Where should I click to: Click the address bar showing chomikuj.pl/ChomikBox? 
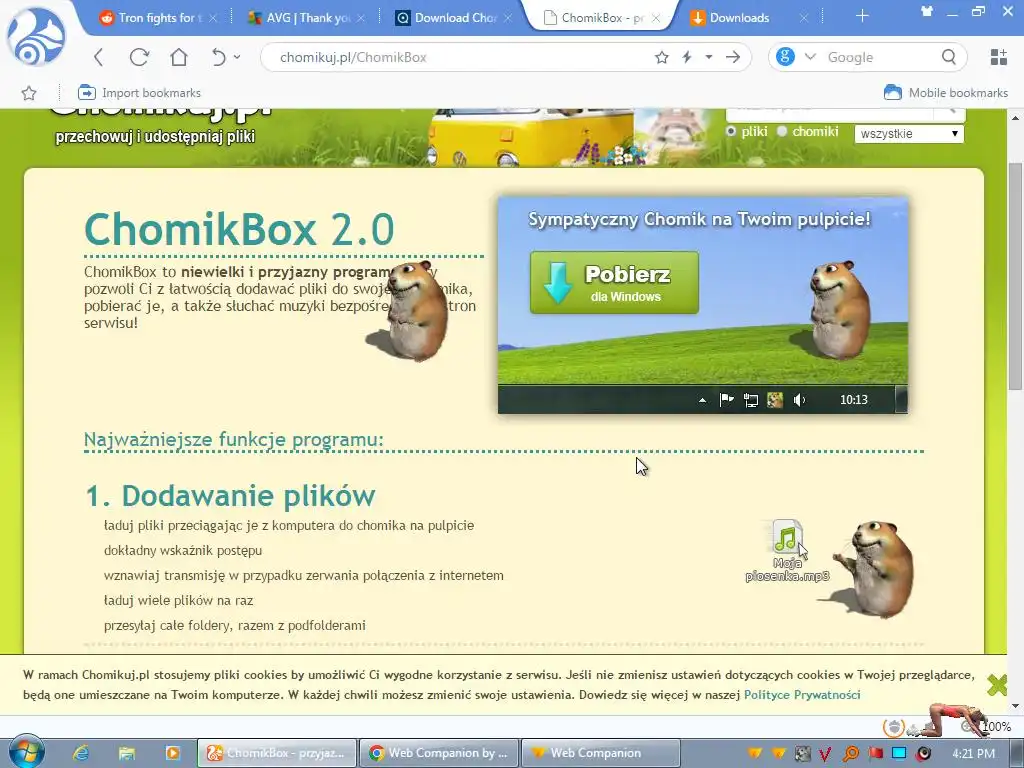point(457,57)
